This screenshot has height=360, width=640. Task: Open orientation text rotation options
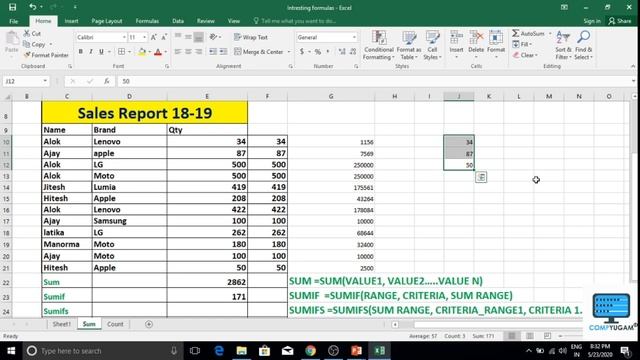point(215,37)
